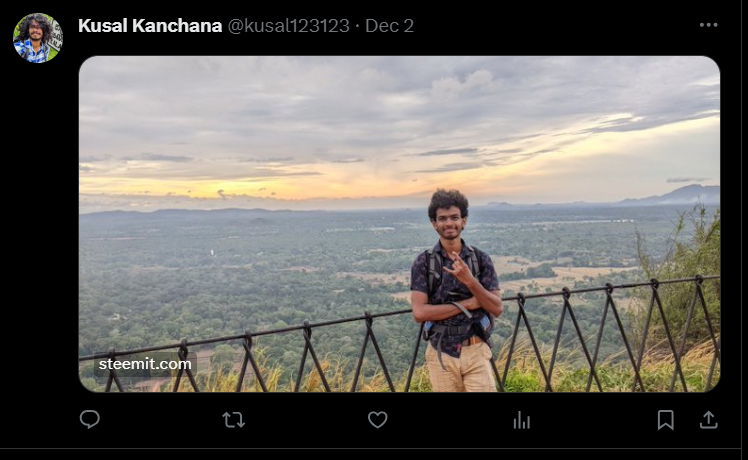Image resolution: width=748 pixels, height=460 pixels.
Task: Open the Dec 2 timestamp permalink
Action: click(x=389, y=26)
